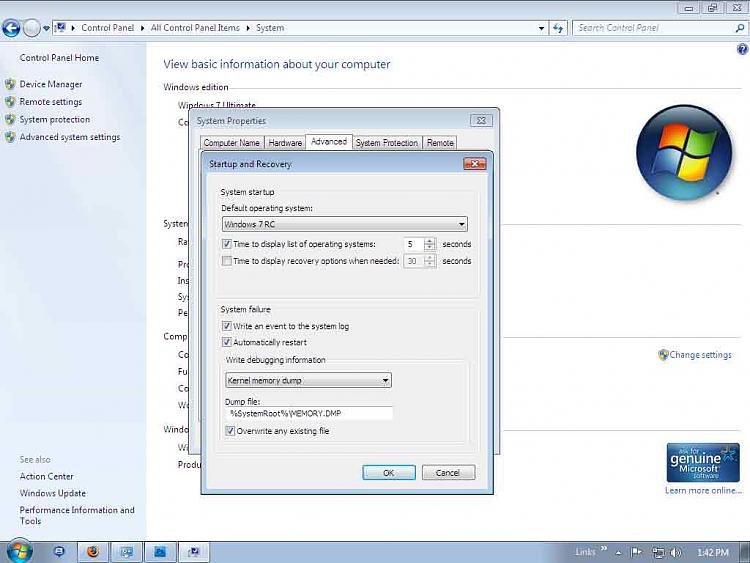The height and width of the screenshot is (563, 750).
Task: Close the Startup and Recovery dialog
Action: [x=474, y=164]
